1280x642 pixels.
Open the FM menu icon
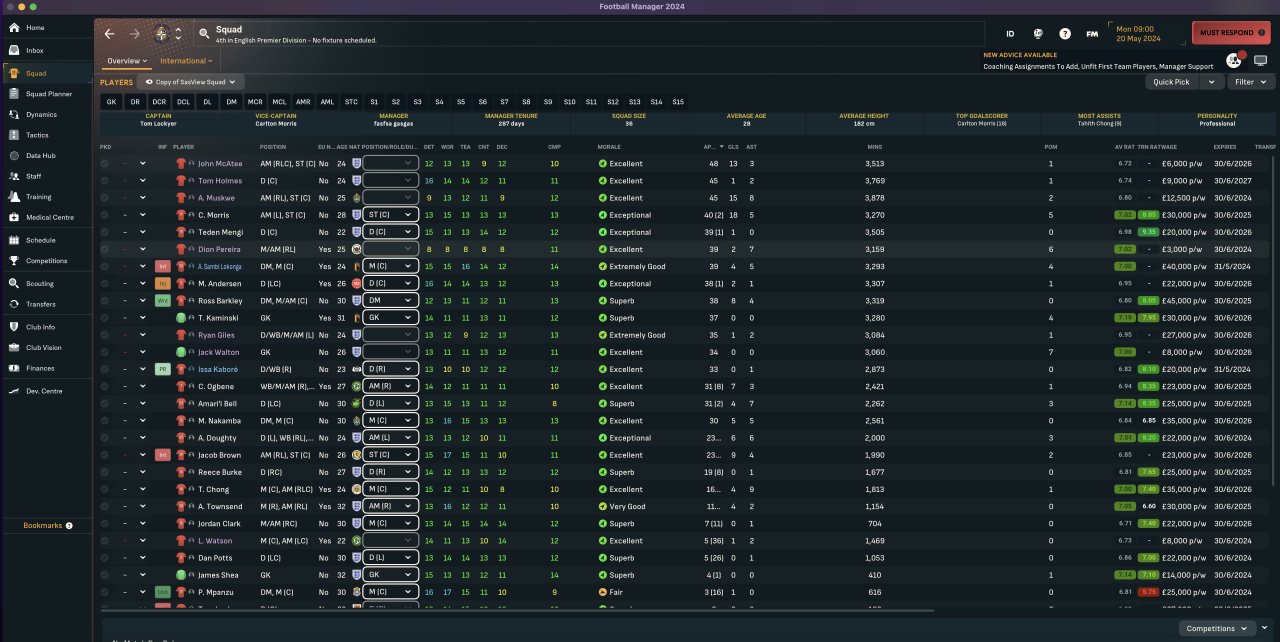tap(1092, 34)
